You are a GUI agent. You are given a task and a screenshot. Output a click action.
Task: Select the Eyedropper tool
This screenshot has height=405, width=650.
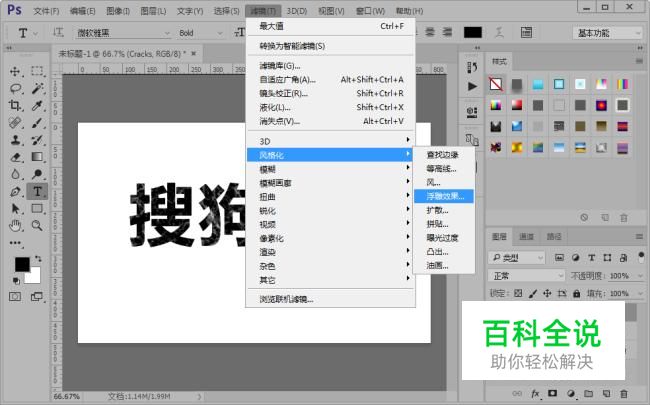point(37,105)
